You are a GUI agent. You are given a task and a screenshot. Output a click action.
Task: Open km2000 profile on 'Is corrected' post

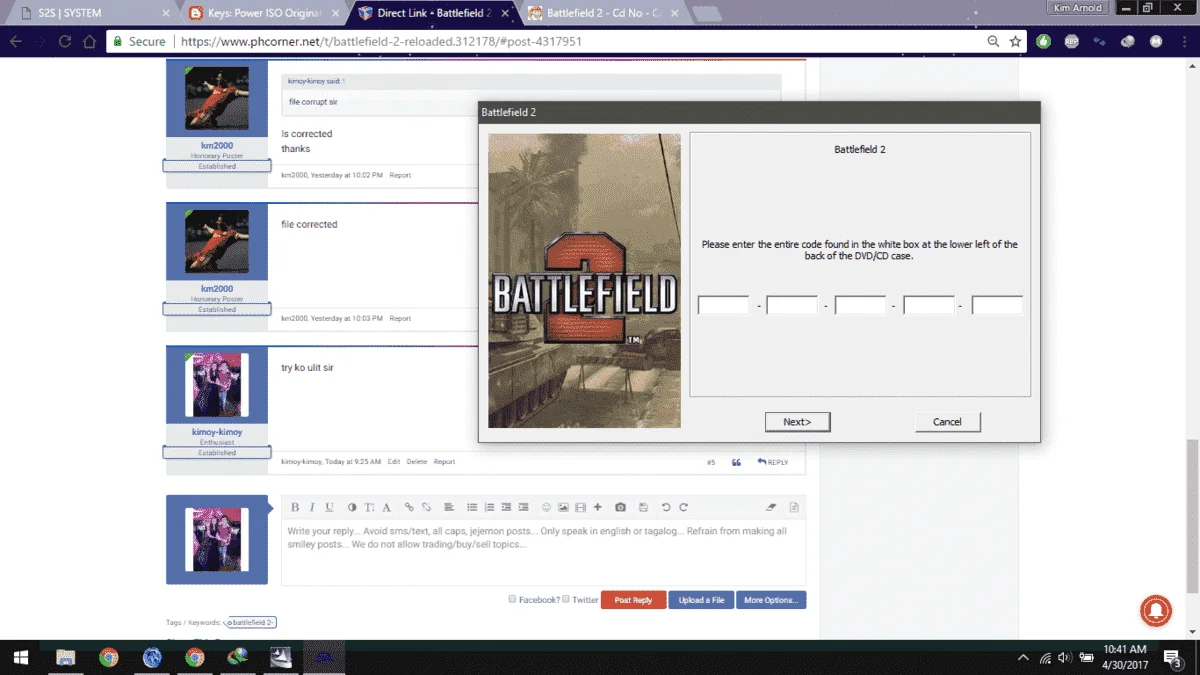pyautogui.click(x=217, y=146)
